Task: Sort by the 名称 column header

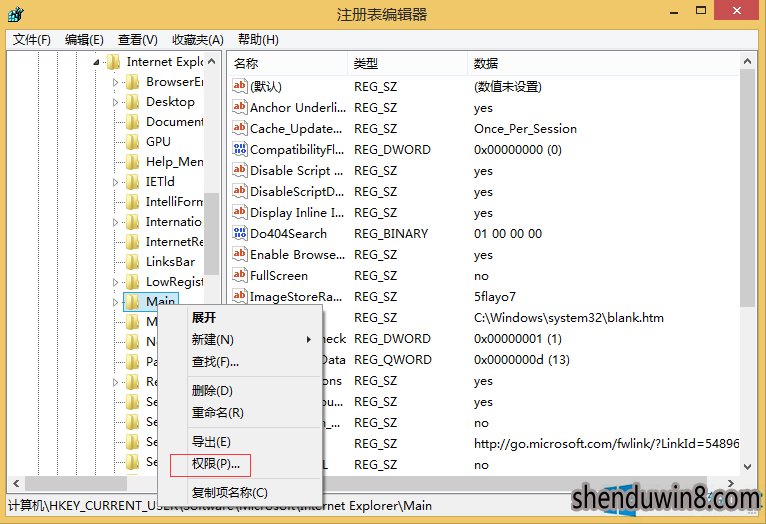Action: [288, 63]
